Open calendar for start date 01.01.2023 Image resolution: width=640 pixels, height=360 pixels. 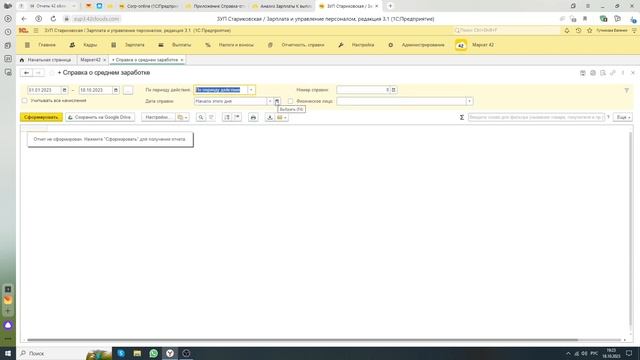[64, 90]
